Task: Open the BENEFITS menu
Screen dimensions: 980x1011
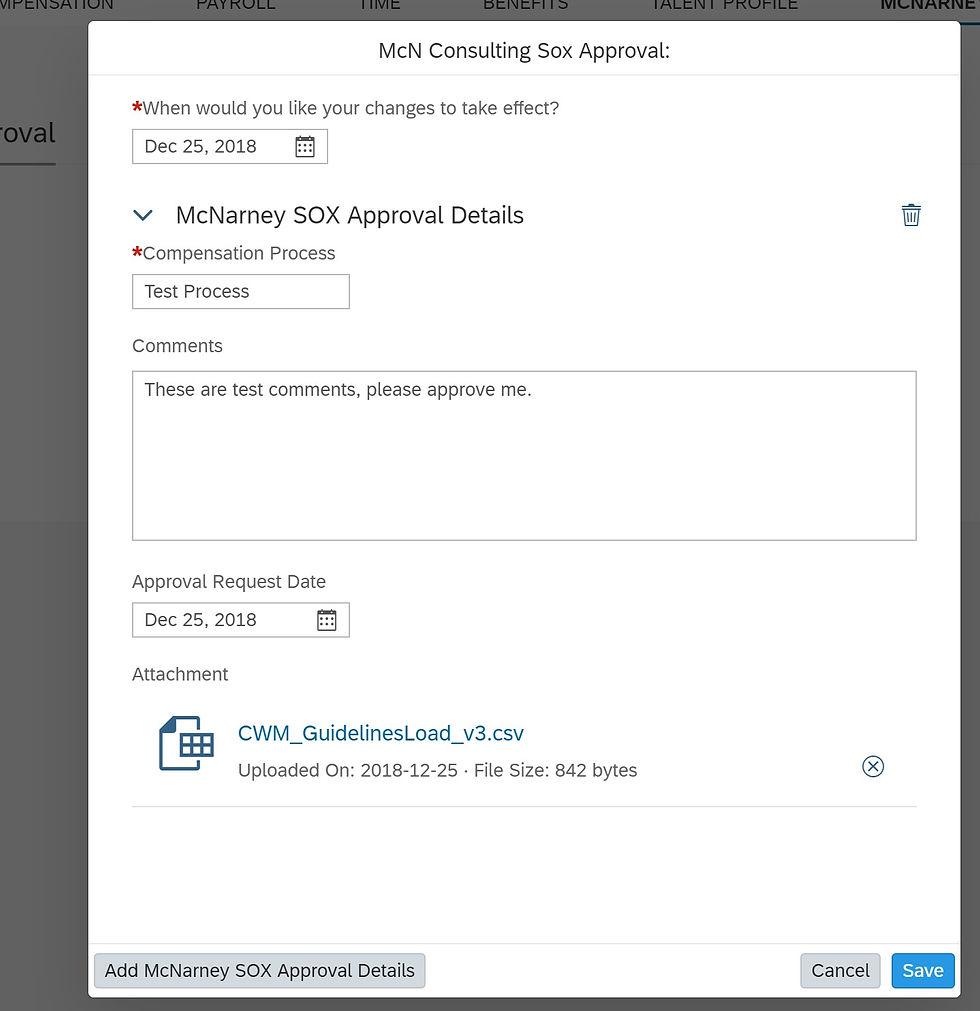Action: 525,6
